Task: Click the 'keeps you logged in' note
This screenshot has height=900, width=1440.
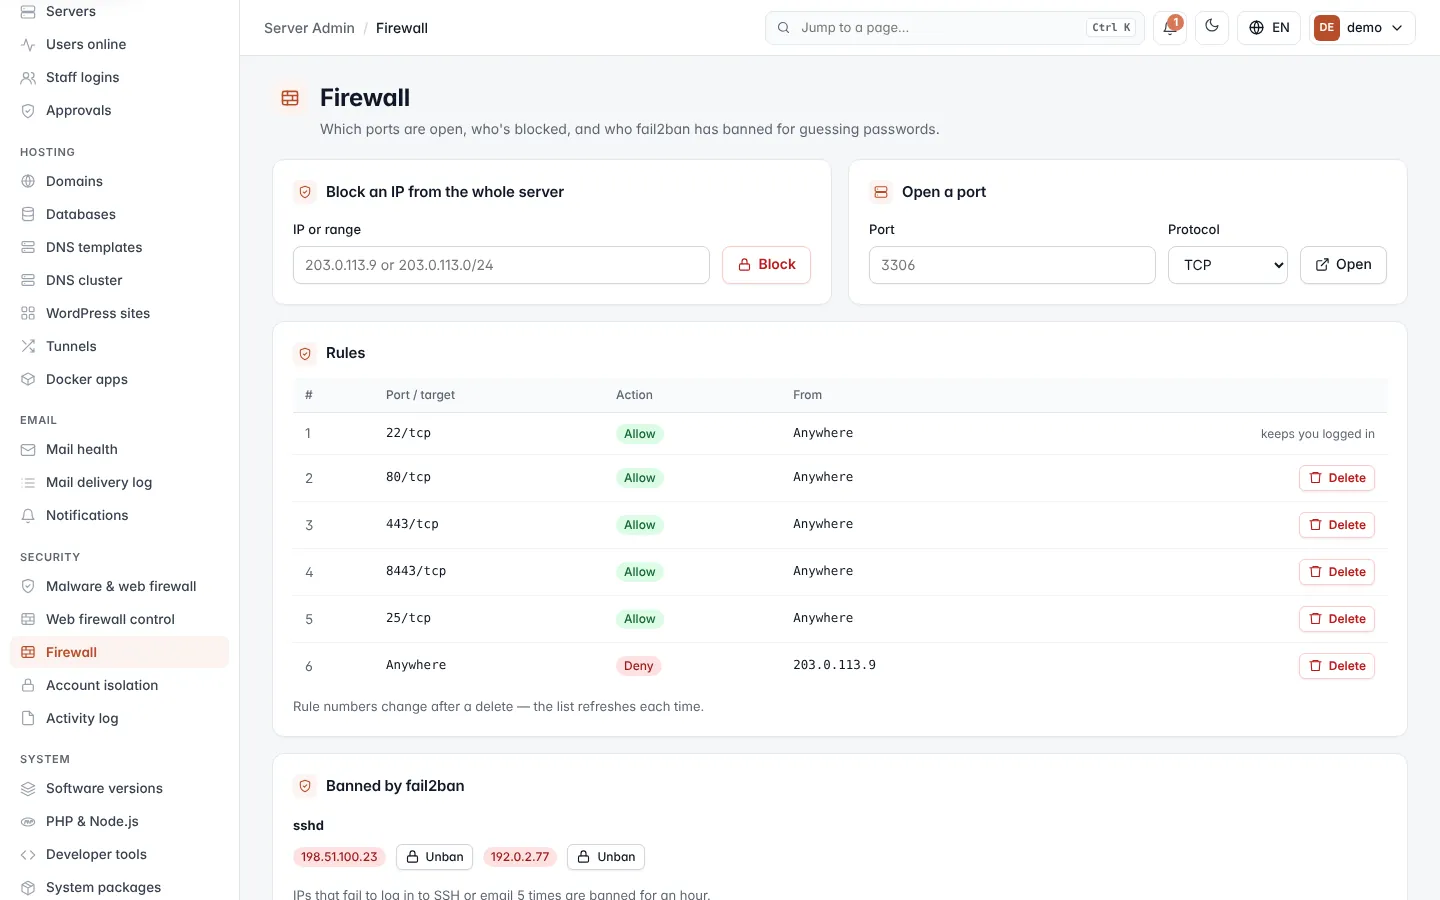Action: (x=1317, y=434)
